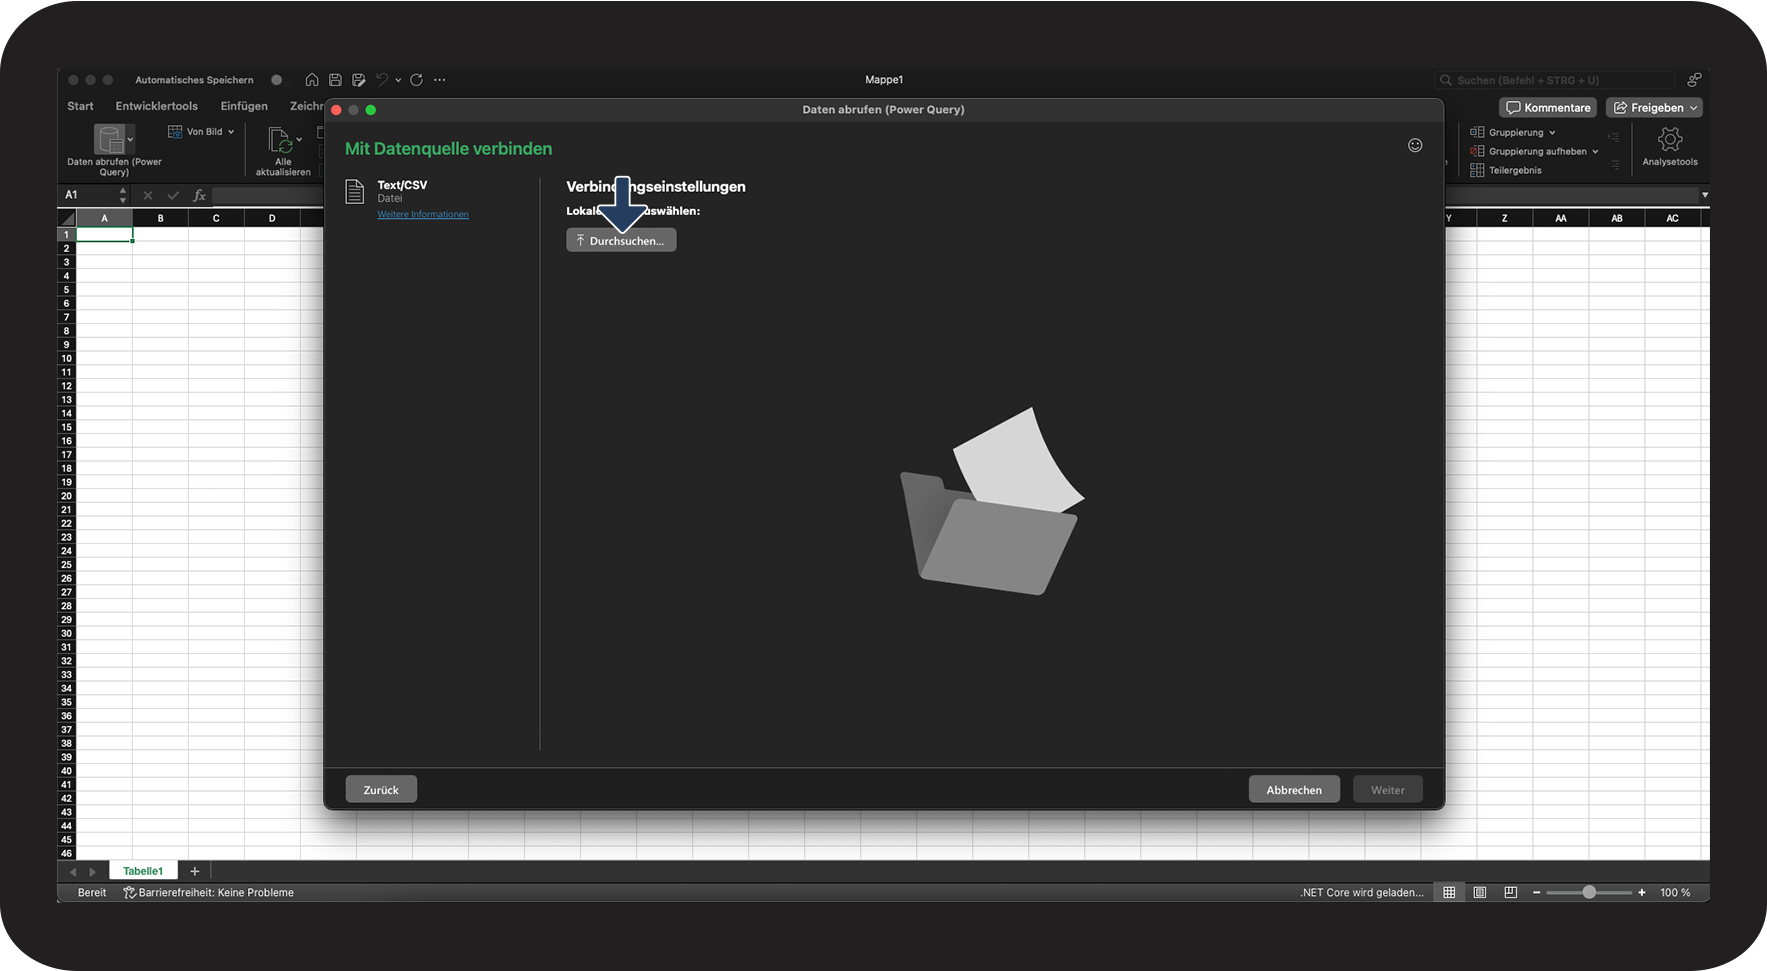1767x971 pixels.
Task: Click the home icon in title bar
Action: 312,80
